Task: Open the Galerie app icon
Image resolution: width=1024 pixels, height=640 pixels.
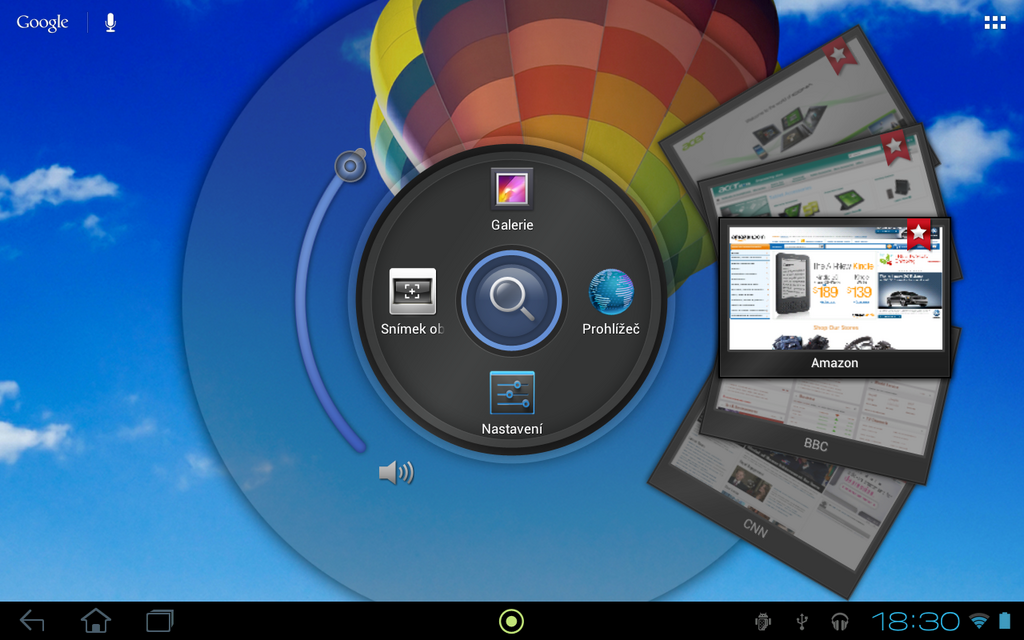Action: point(512,190)
